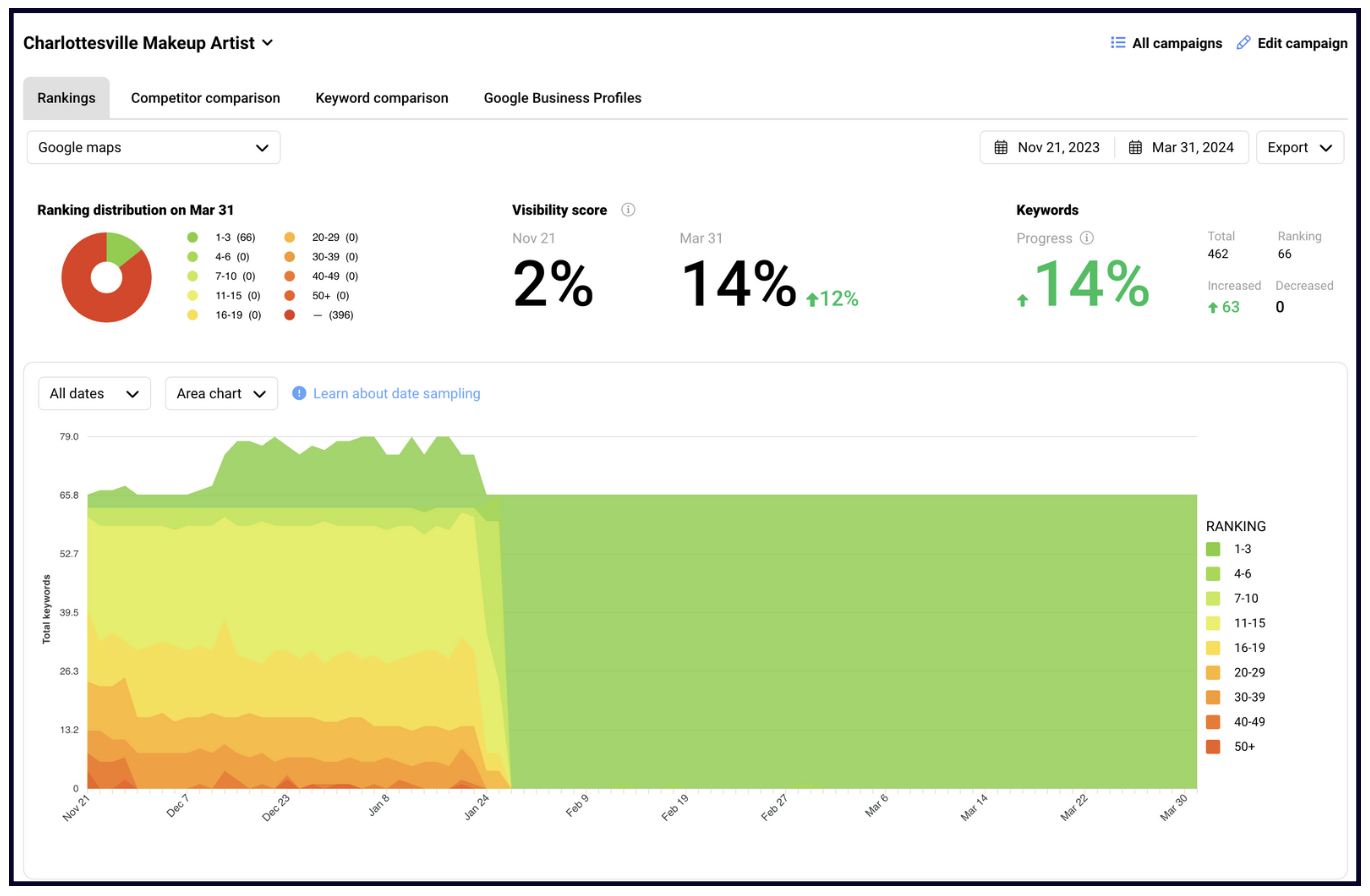Image resolution: width=1370 pixels, height=896 pixels.
Task: Click the blue date sampling info icon
Action: 299,394
